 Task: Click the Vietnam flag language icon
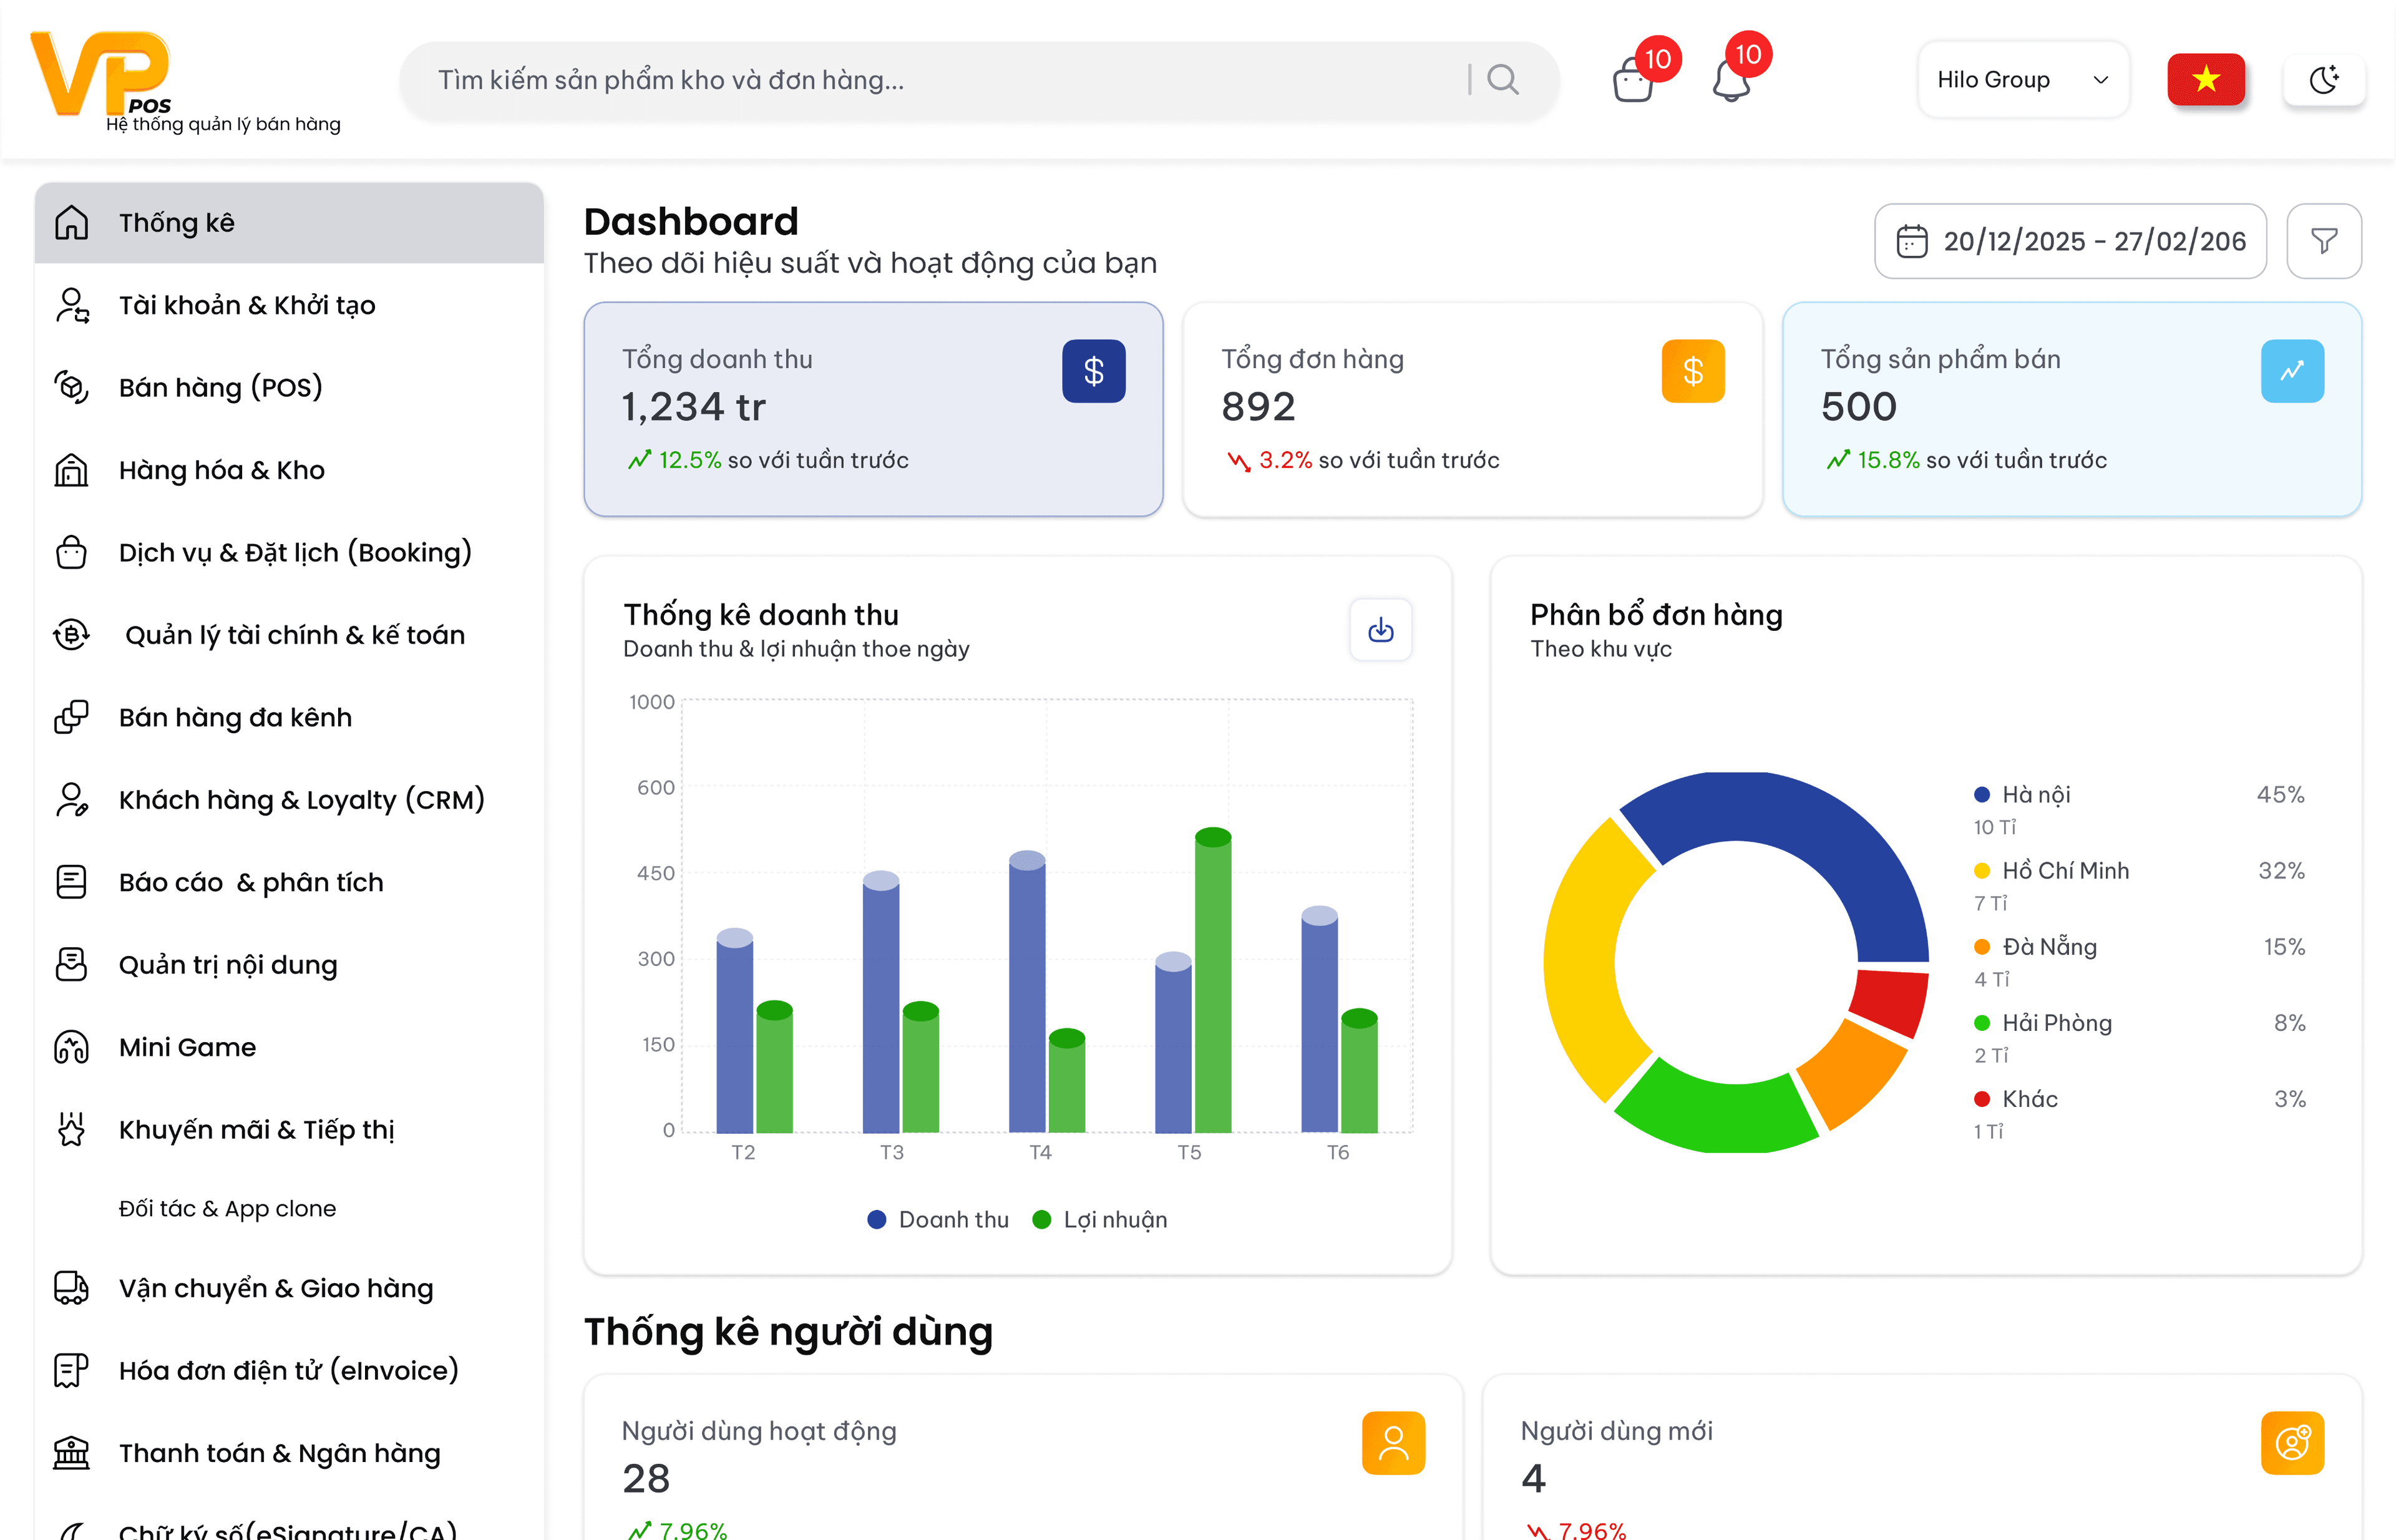[x=2205, y=79]
